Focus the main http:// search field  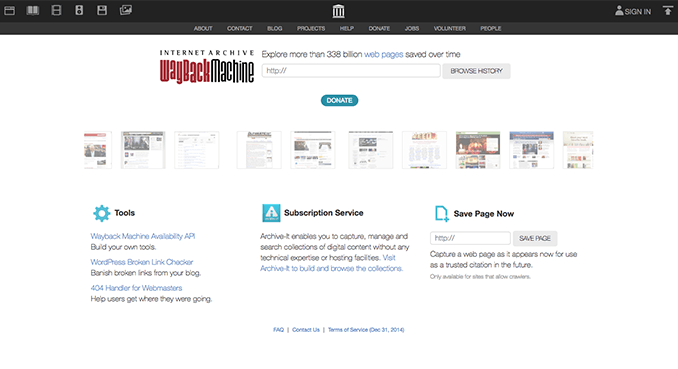coord(351,71)
